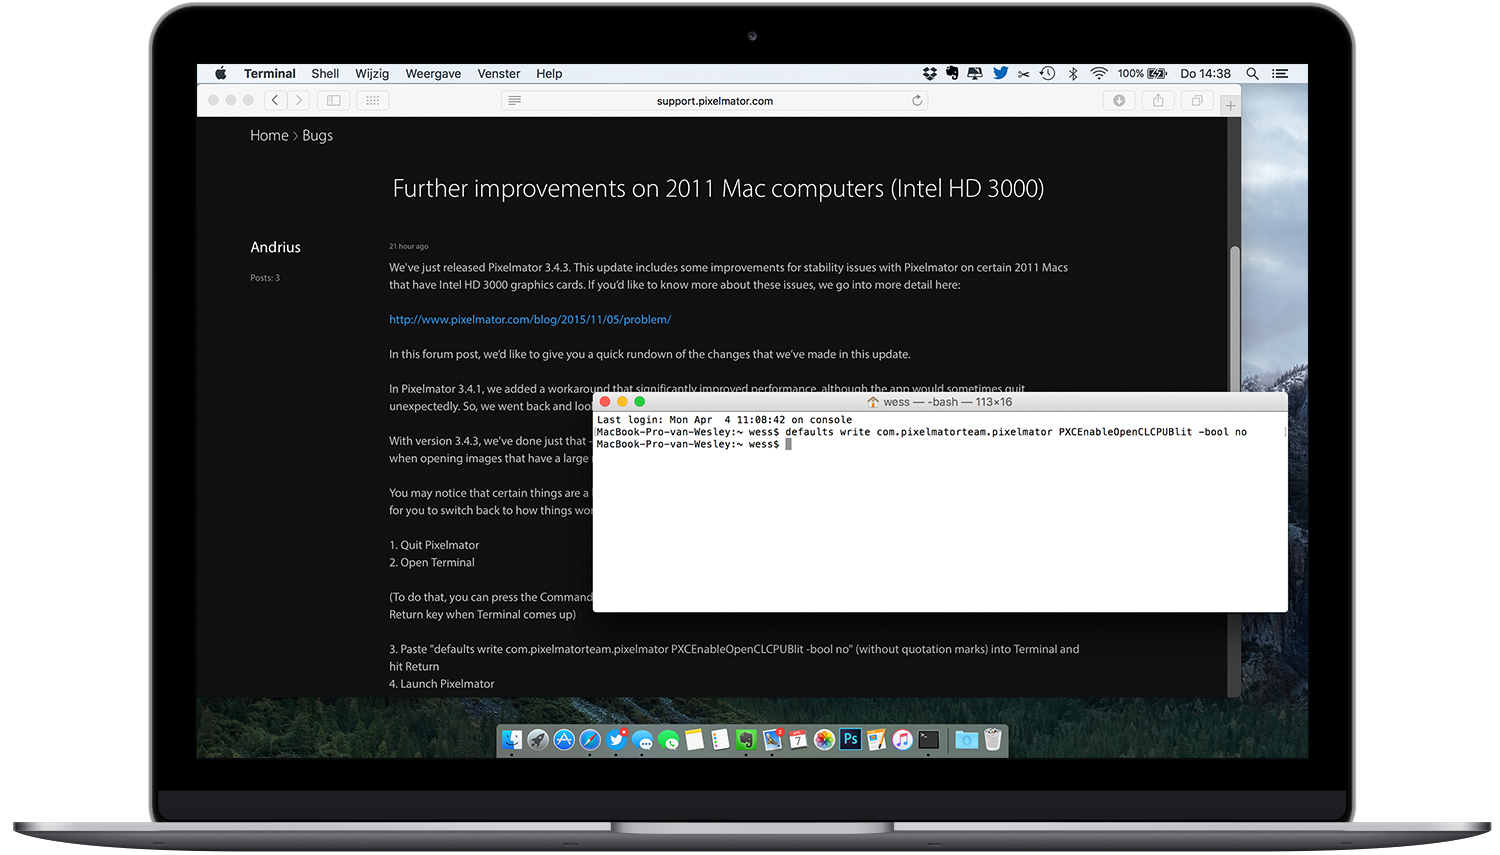This screenshot has height=855, width=1500.
Task: Click the Safari Share button
Action: point(1158,100)
